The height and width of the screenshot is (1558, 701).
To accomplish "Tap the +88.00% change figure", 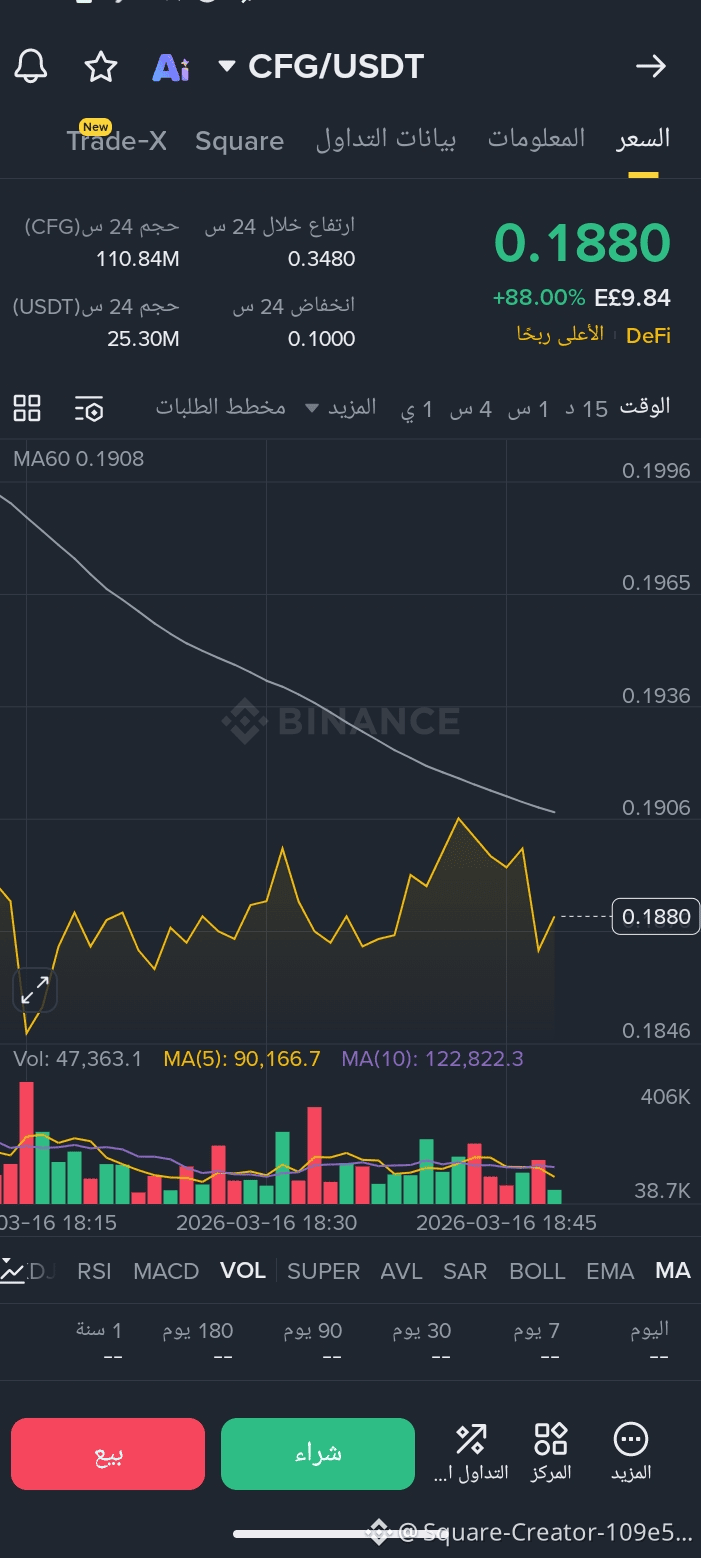I will click(539, 297).
